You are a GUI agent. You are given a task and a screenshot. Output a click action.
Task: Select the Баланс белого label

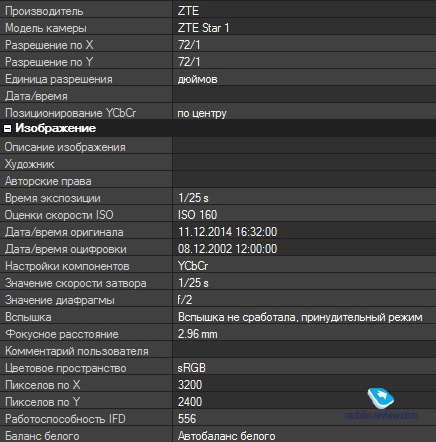(x=42, y=436)
